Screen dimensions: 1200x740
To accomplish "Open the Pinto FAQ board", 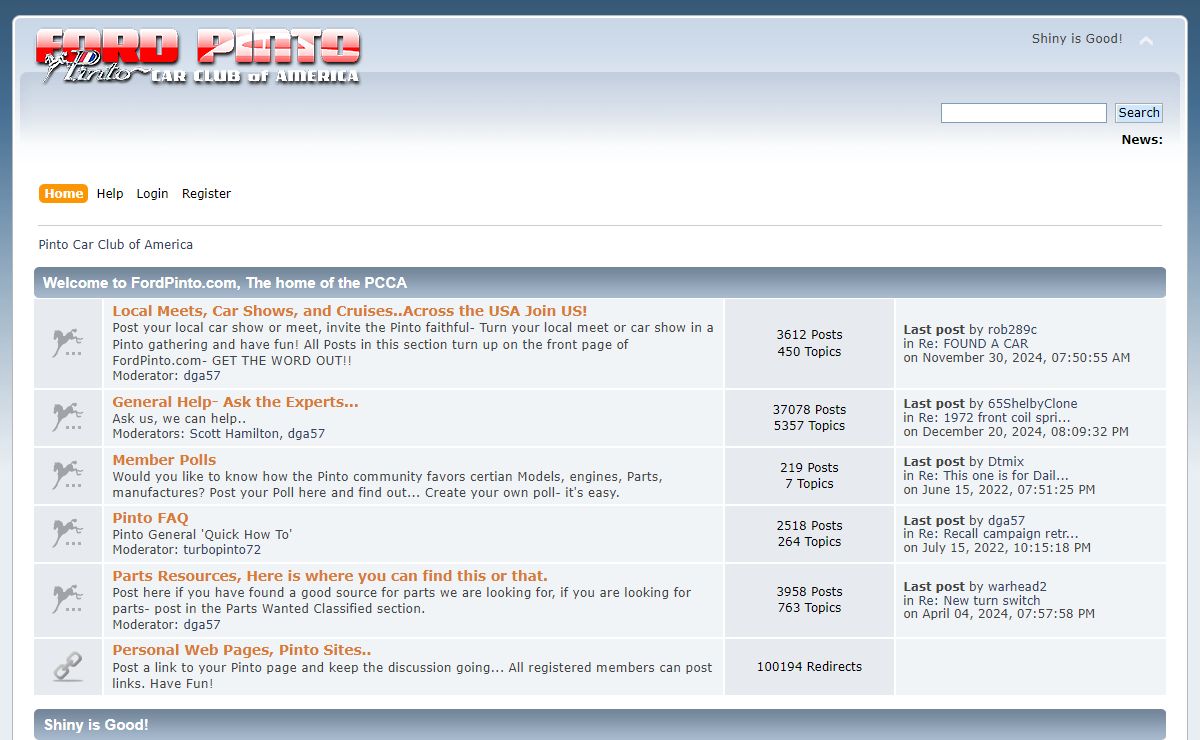I will (x=150, y=518).
